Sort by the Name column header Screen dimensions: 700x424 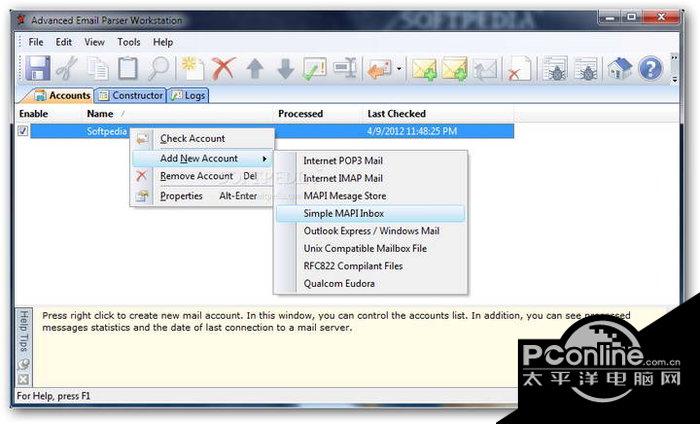click(100, 114)
